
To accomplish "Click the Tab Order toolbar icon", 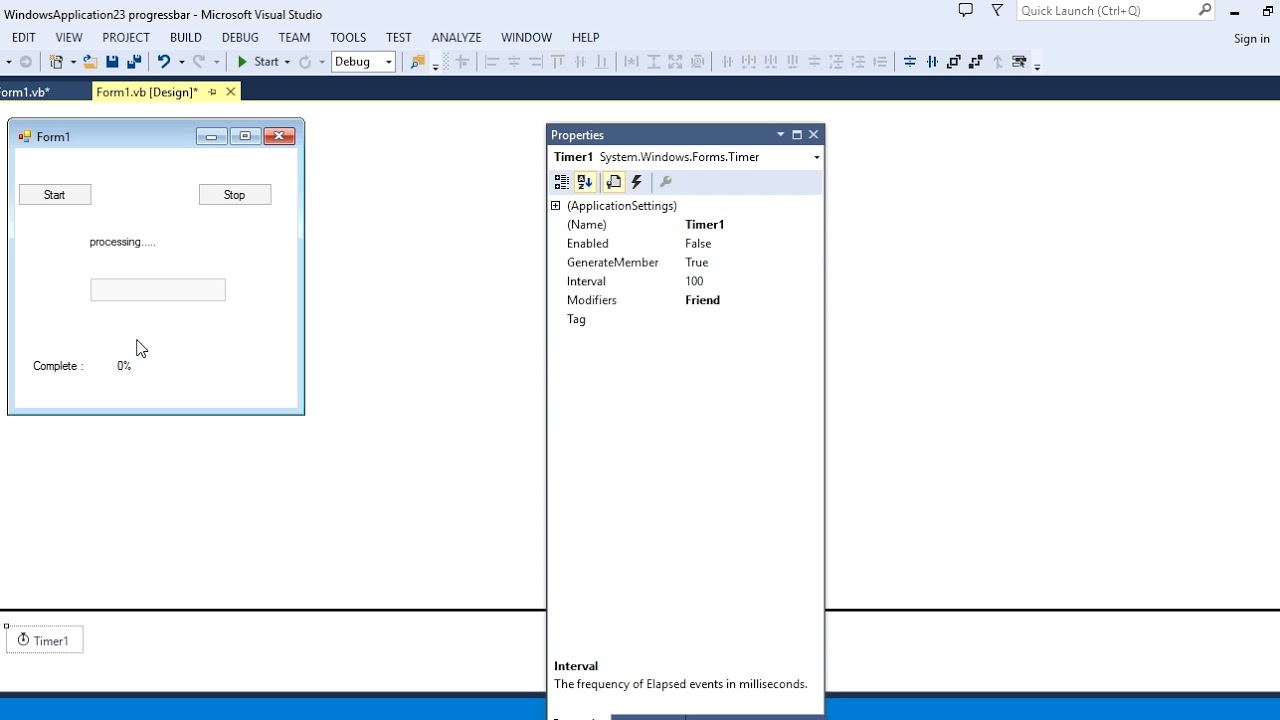I will pyautogui.click(x=1019, y=62).
